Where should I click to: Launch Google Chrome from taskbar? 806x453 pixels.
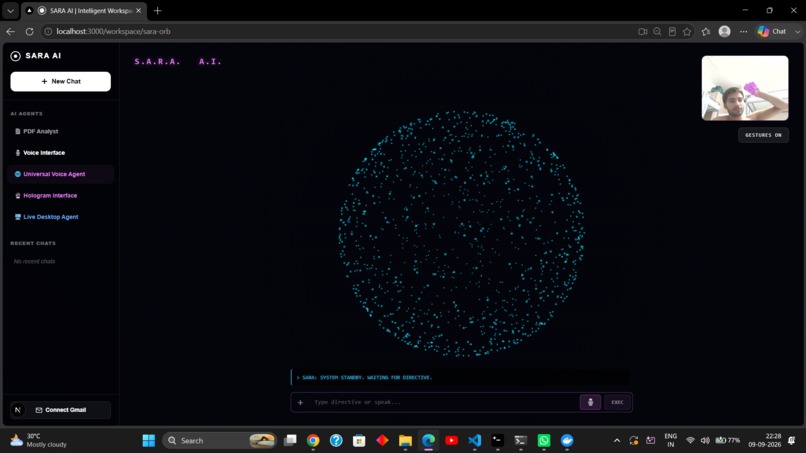313,441
